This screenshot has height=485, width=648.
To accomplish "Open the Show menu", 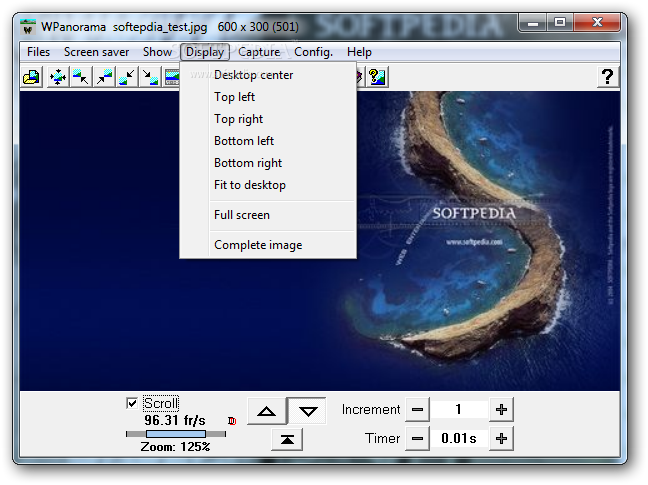I will click(x=157, y=52).
